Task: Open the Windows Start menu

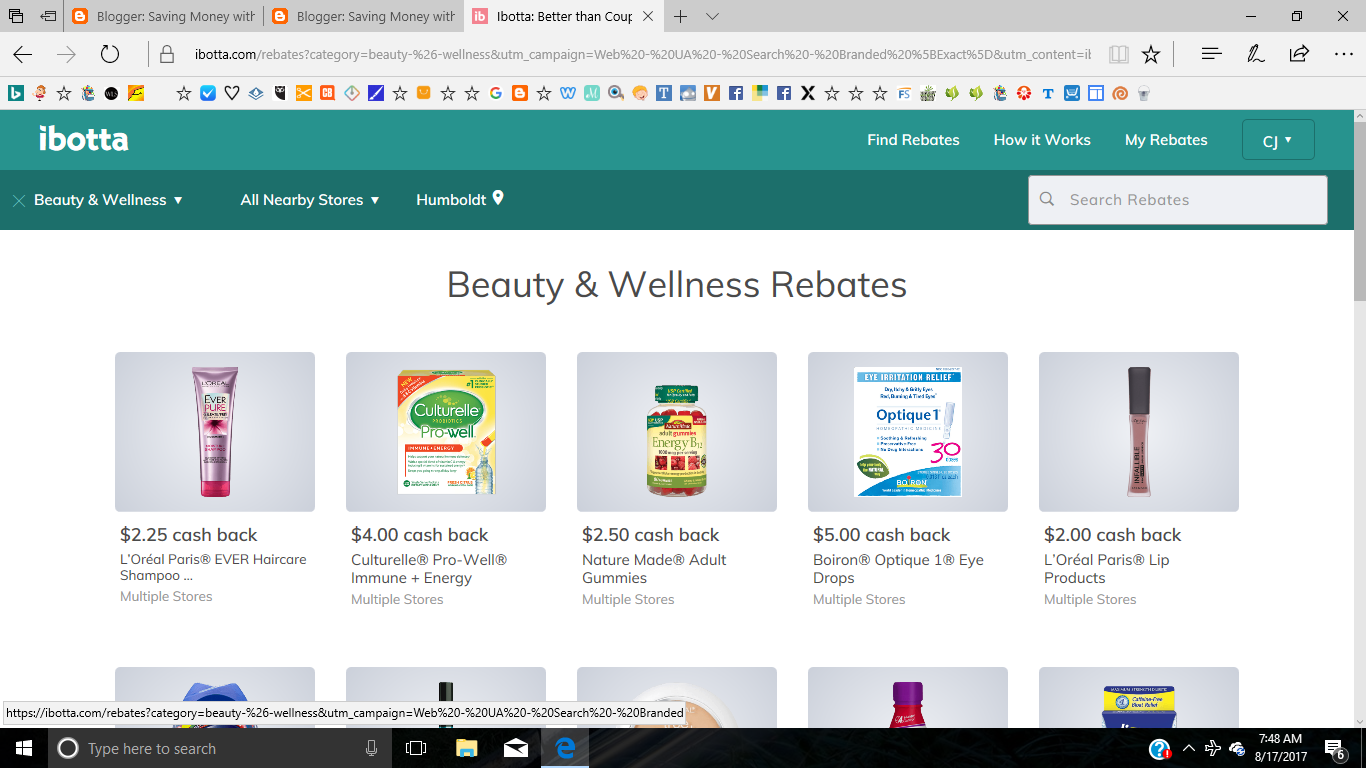Action: (23, 748)
